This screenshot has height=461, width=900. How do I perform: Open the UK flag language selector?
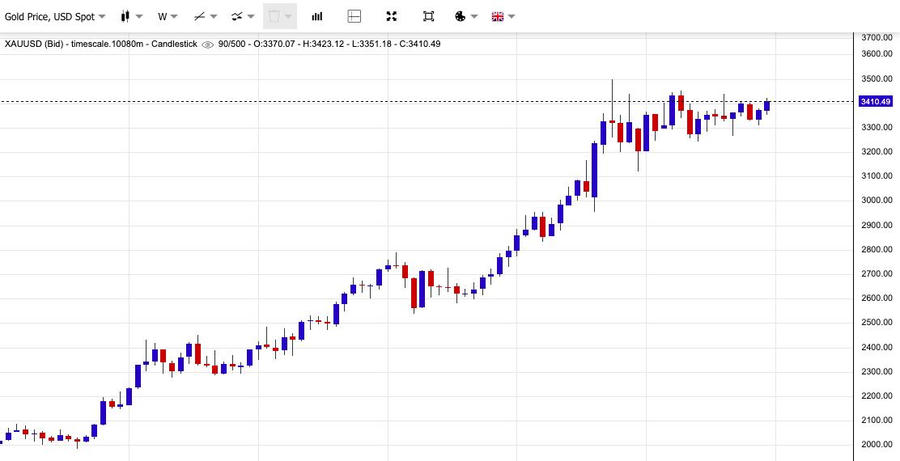[497, 17]
